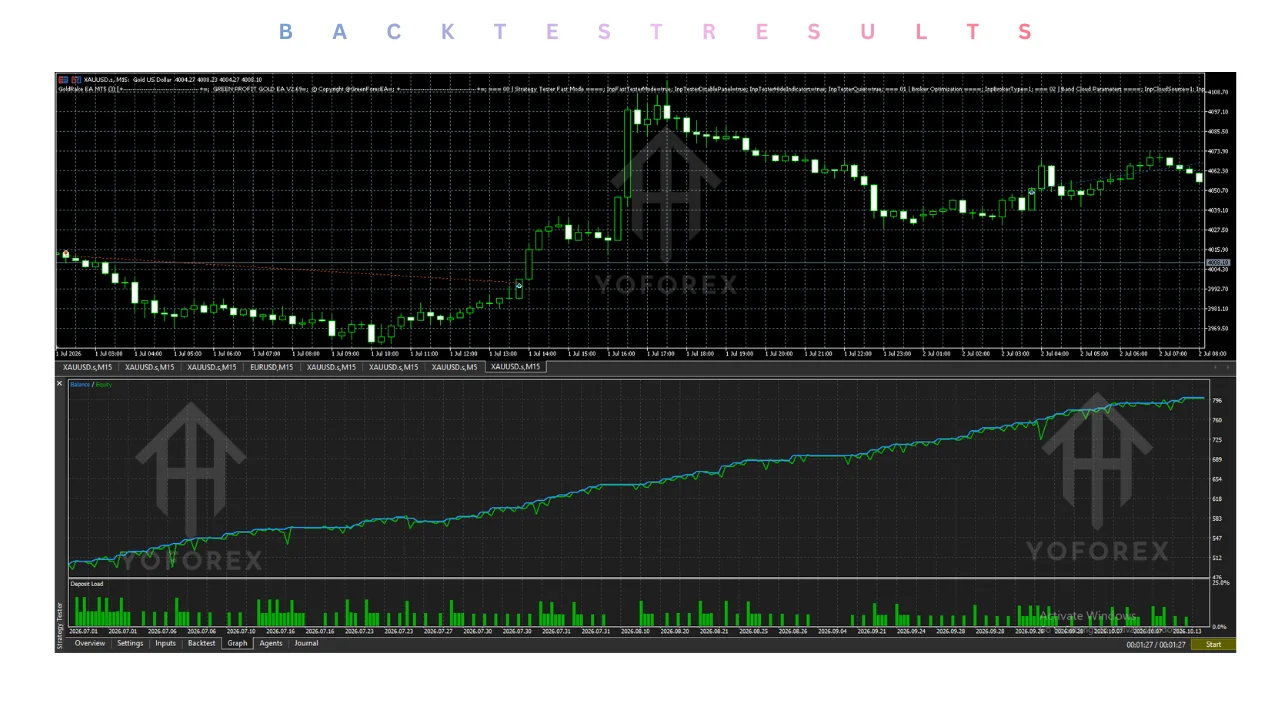Click the 00:01:27 / 00:01:27 elapsed time
The height and width of the screenshot is (720, 1280).
[x=1156, y=645]
